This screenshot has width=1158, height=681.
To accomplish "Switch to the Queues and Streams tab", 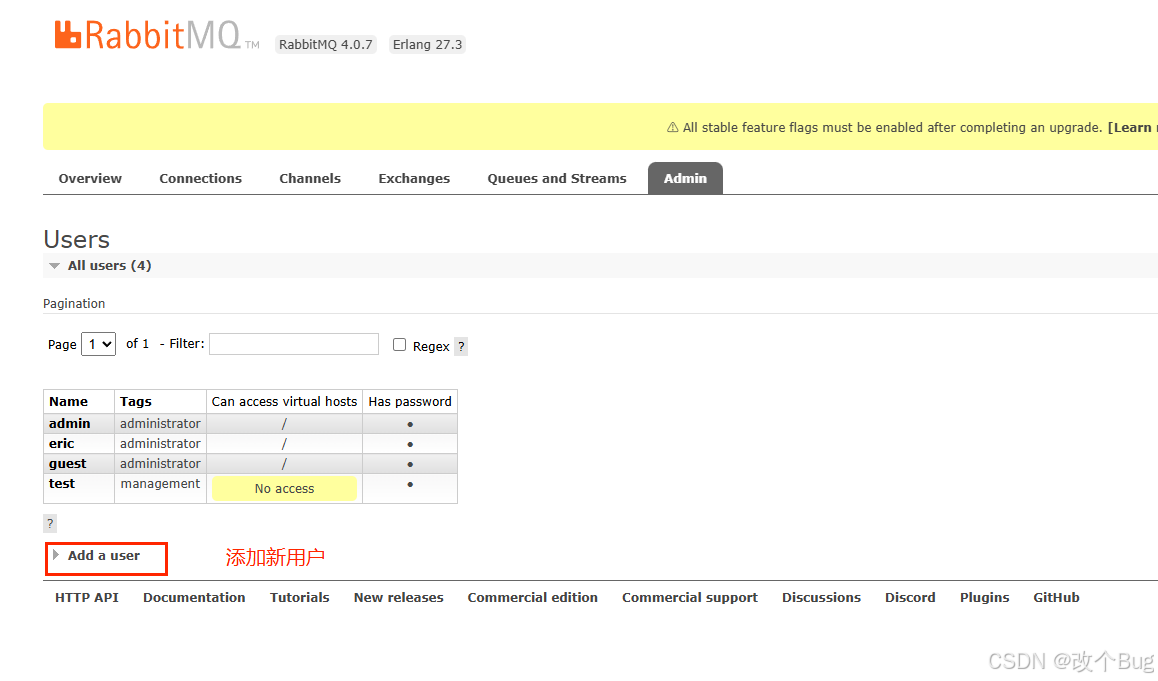I will (x=556, y=178).
